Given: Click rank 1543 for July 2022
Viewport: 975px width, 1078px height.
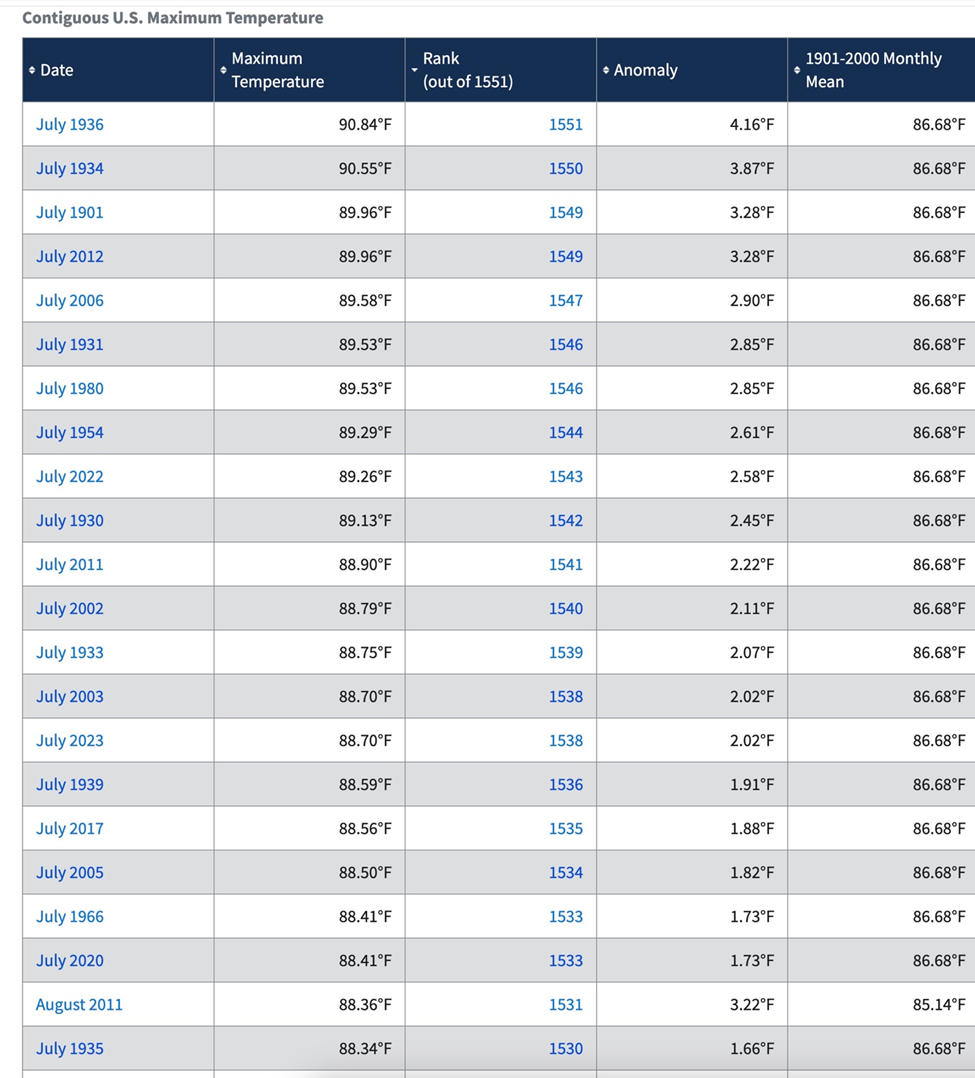Looking at the screenshot, I should (x=565, y=476).
